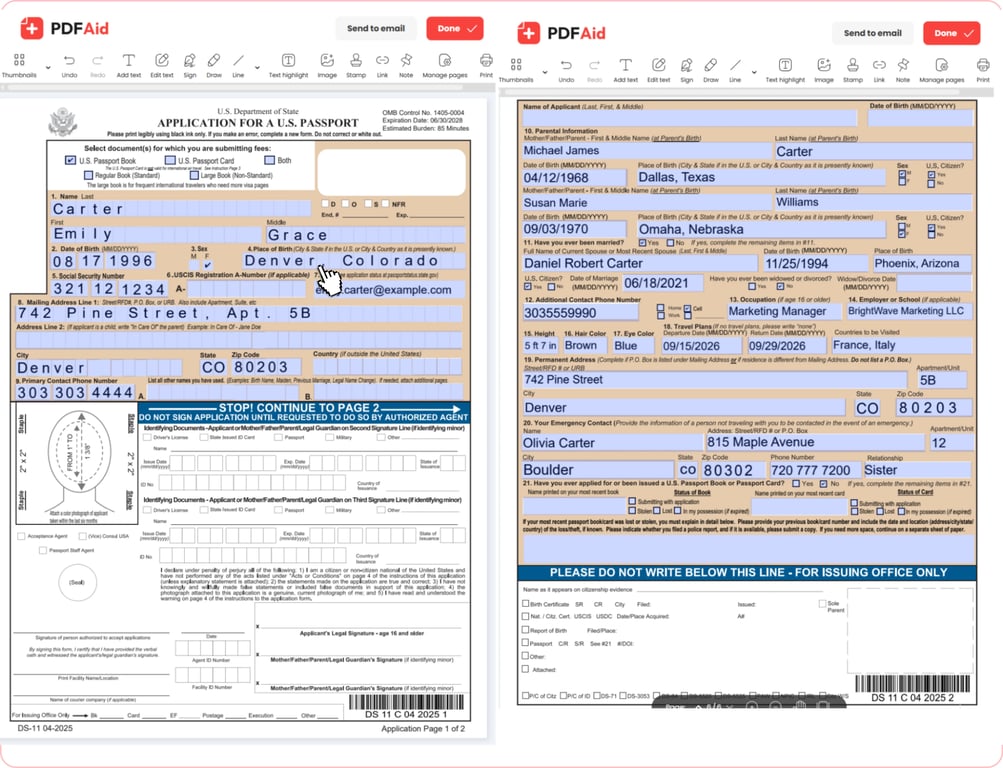The height and width of the screenshot is (768, 1003).
Task: Click spouse name field Daniel Robert Carter
Action: pos(640,263)
